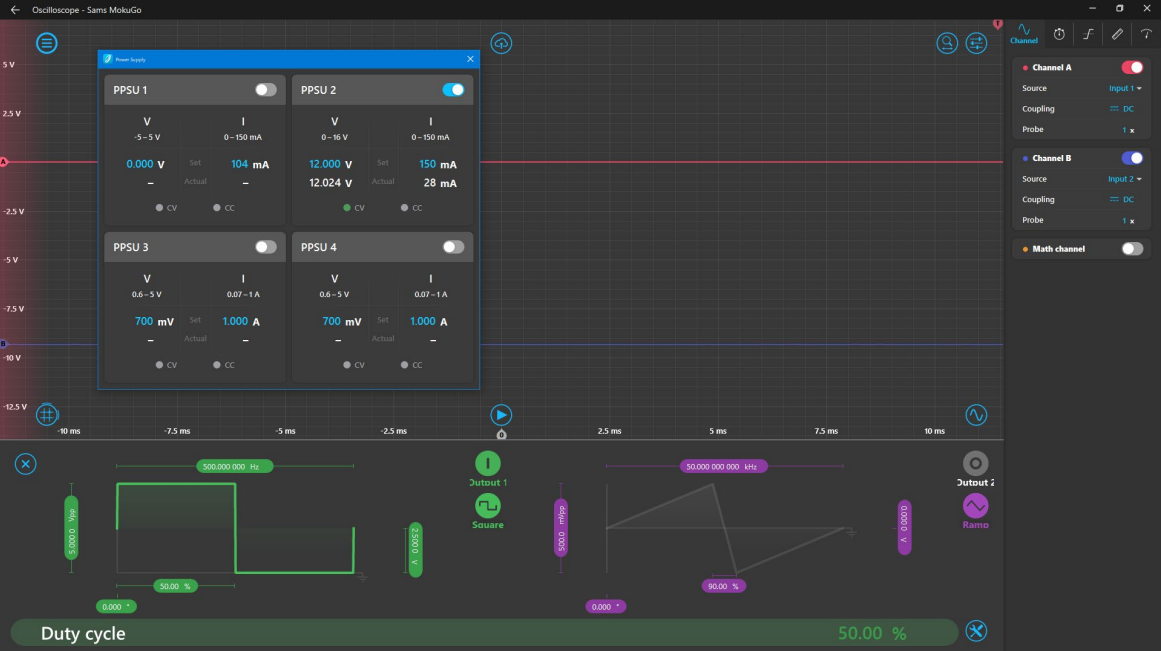Image resolution: width=1162 pixels, height=651 pixels.
Task: Close the waveform generator panel
Action: [x=26, y=464]
